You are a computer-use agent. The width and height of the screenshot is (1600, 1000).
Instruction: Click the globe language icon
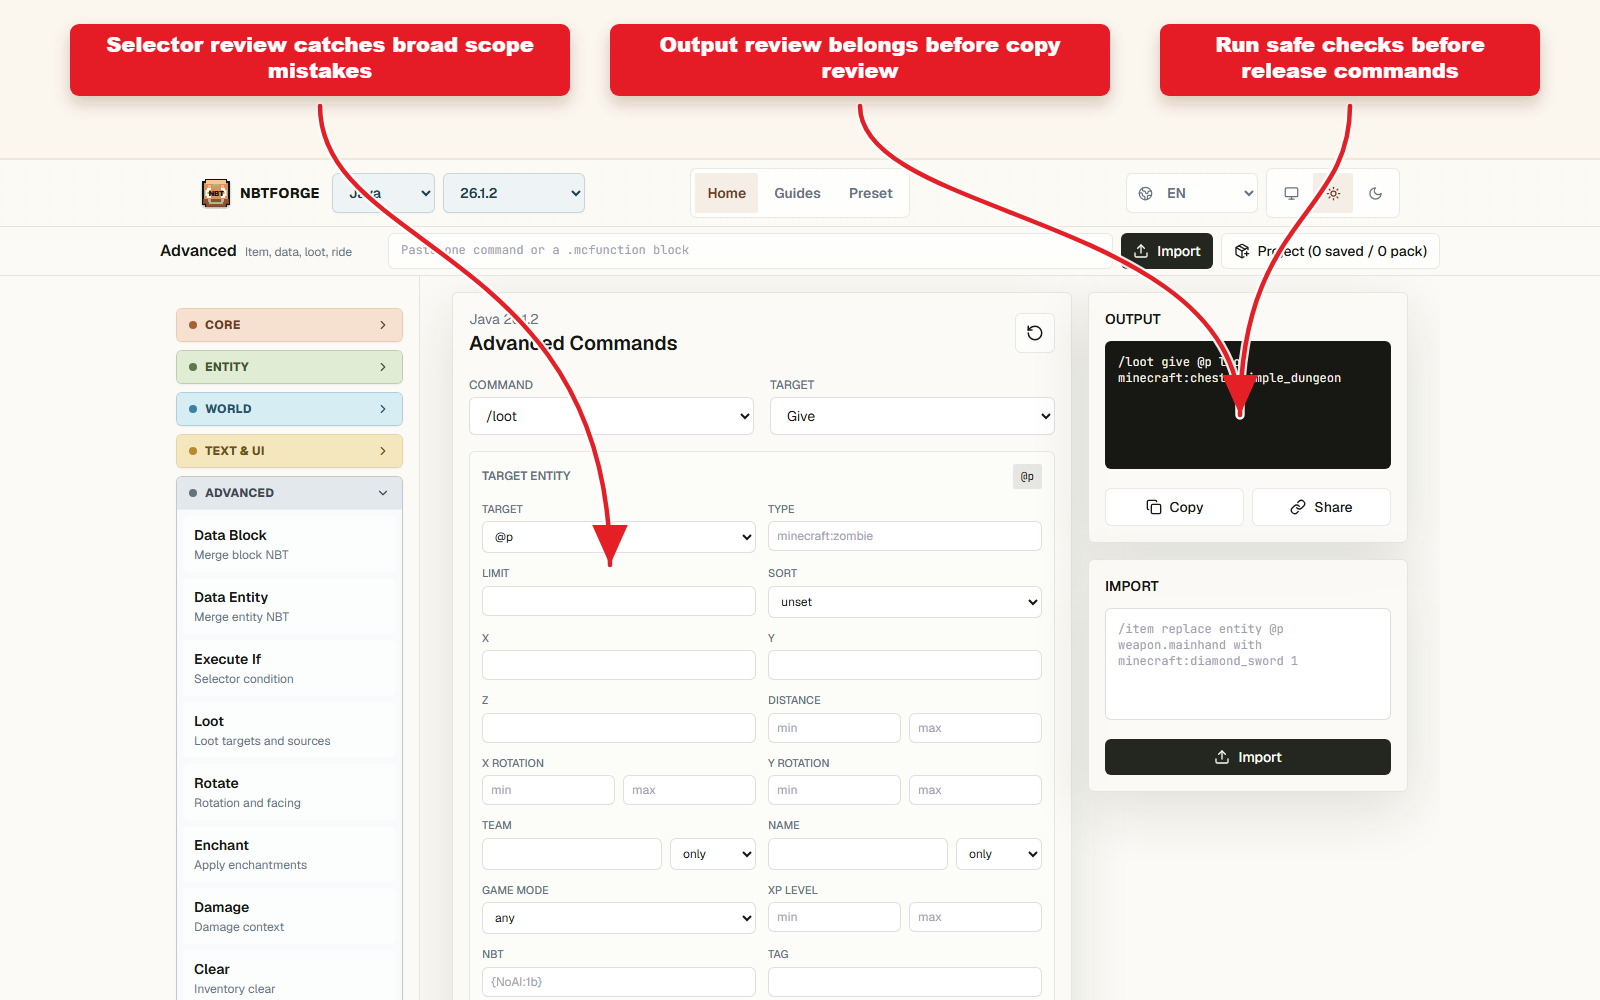[x=1146, y=193]
